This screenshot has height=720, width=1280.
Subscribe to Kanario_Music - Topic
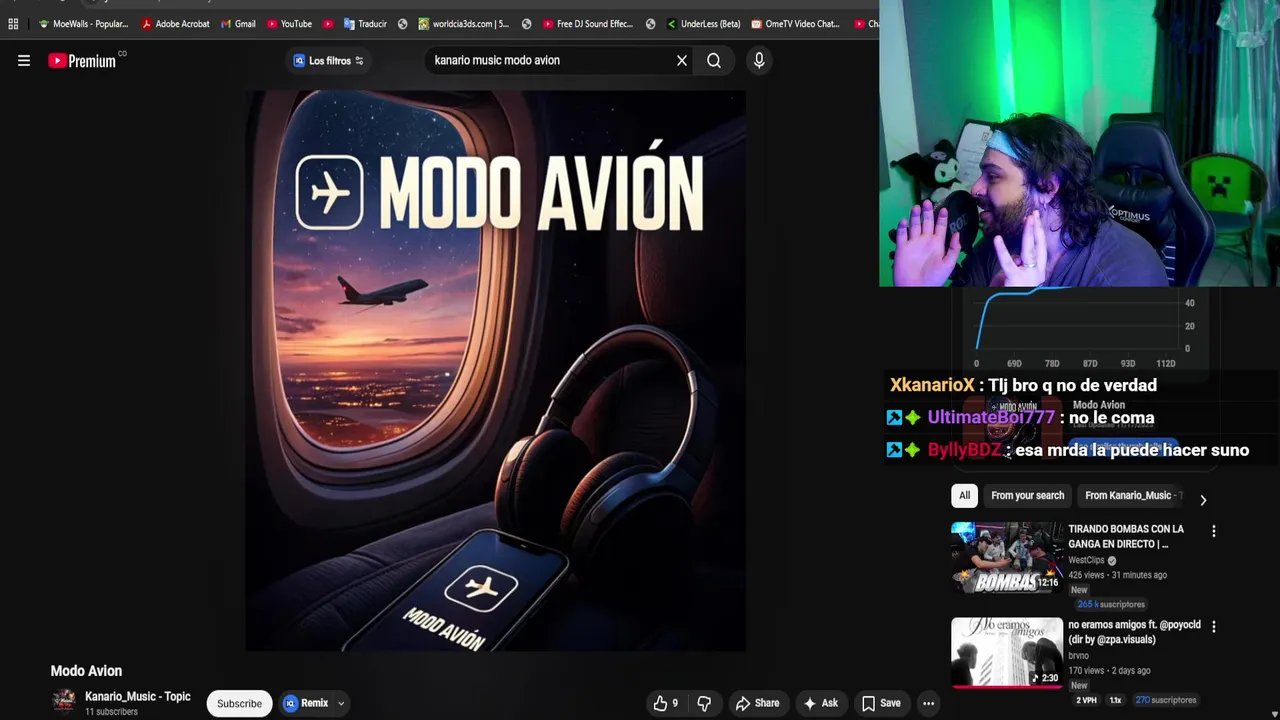(x=239, y=703)
